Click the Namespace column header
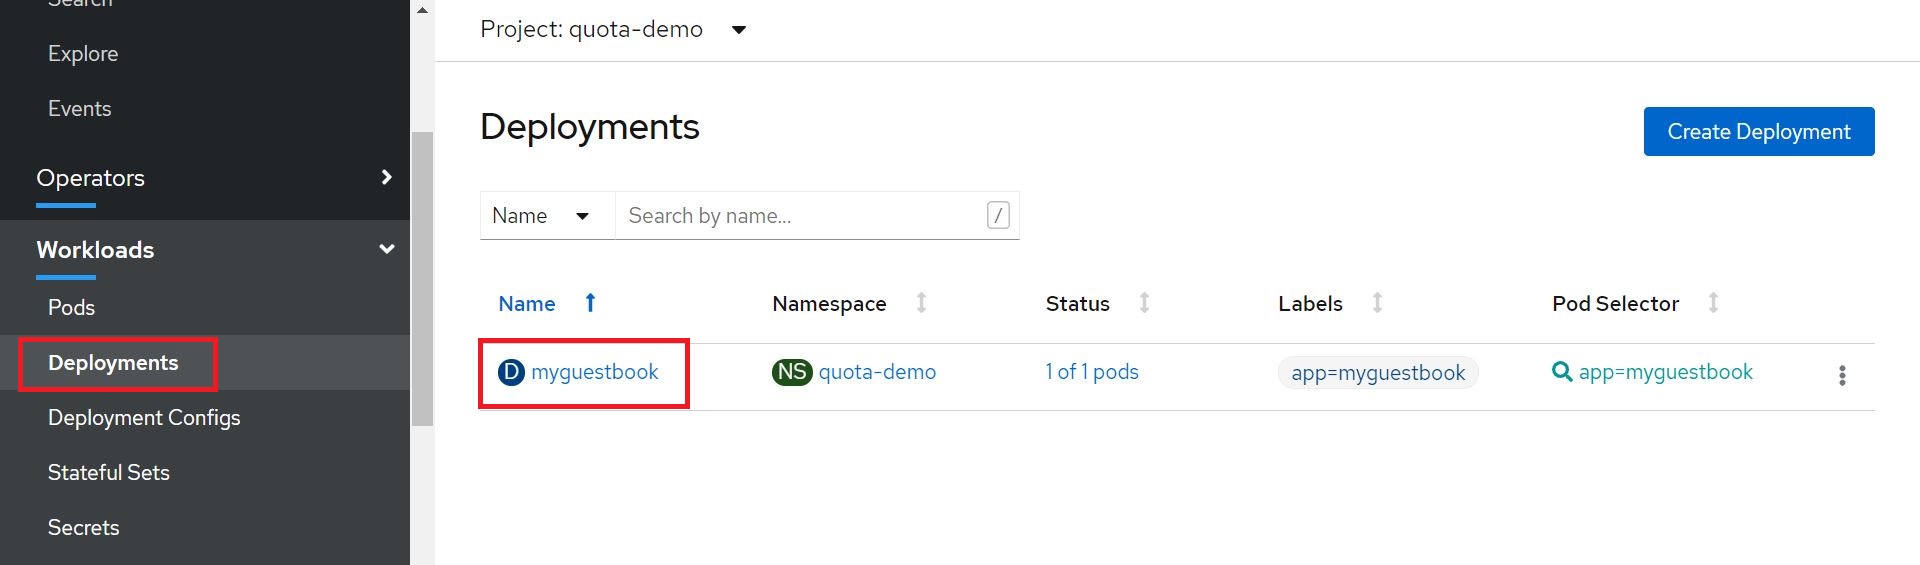Viewport: 1920px width, 565px height. 829,304
